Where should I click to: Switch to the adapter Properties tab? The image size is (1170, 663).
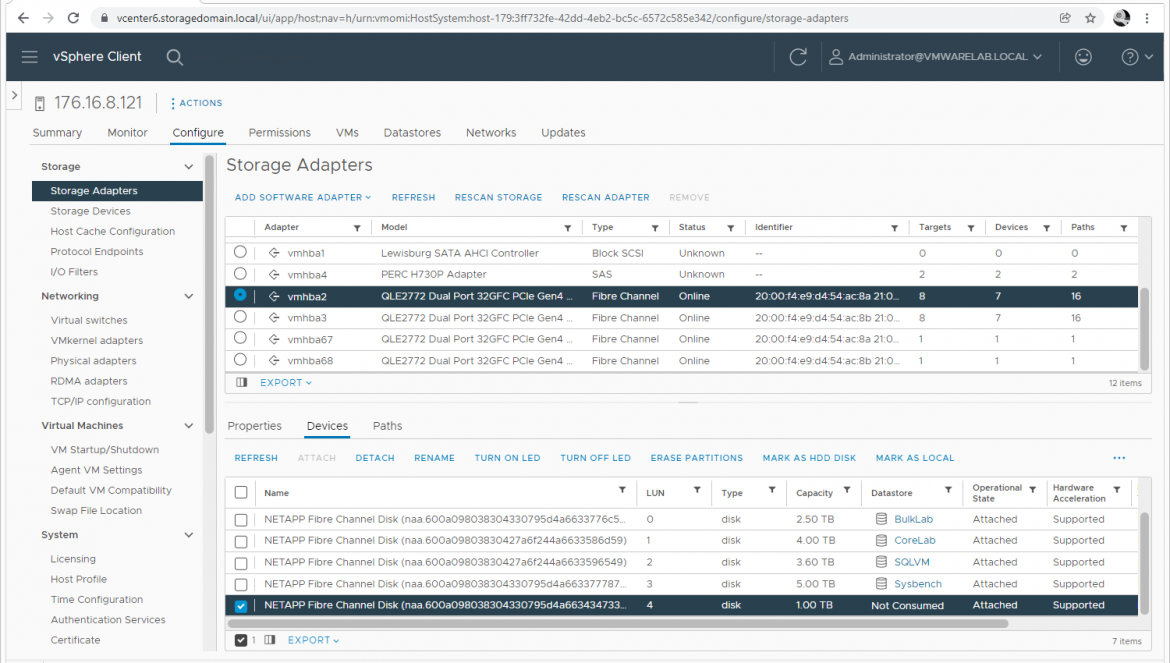click(x=254, y=426)
